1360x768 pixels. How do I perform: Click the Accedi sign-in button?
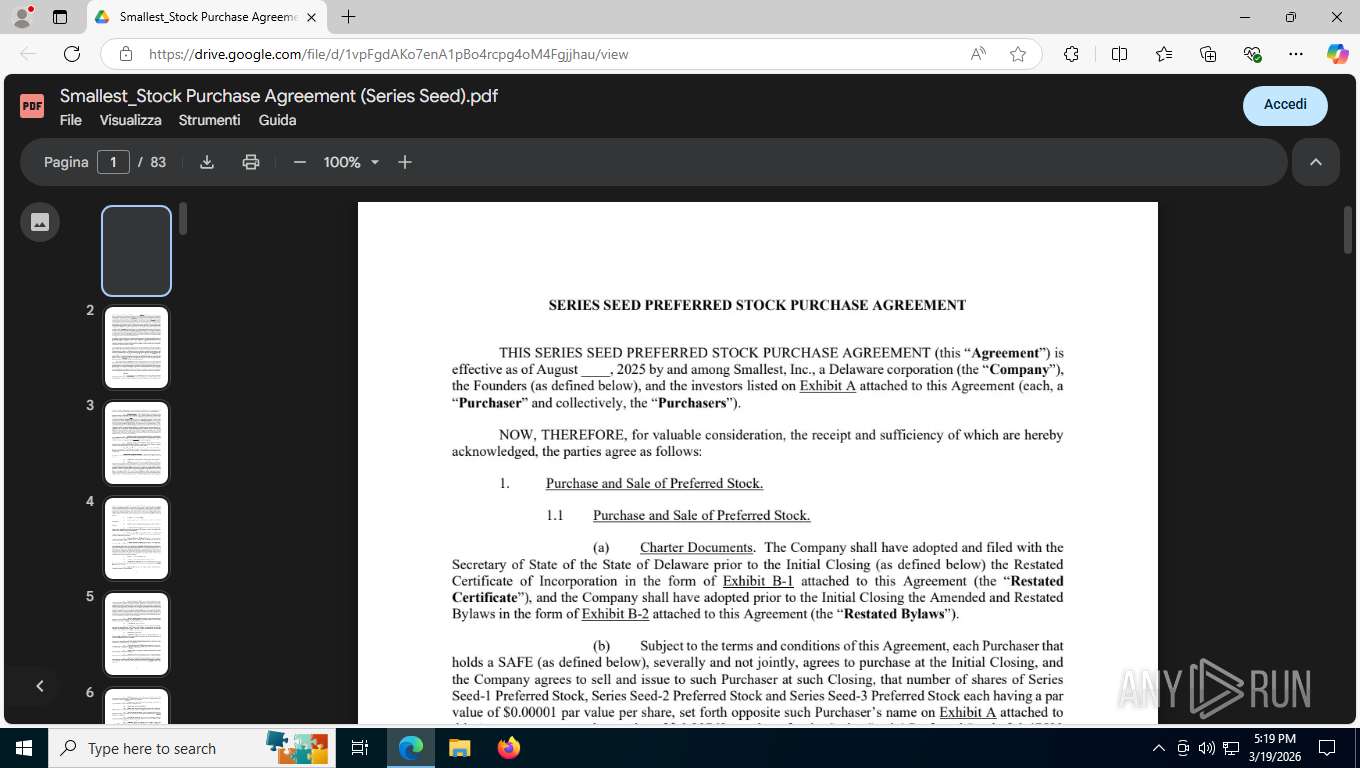[1285, 105]
